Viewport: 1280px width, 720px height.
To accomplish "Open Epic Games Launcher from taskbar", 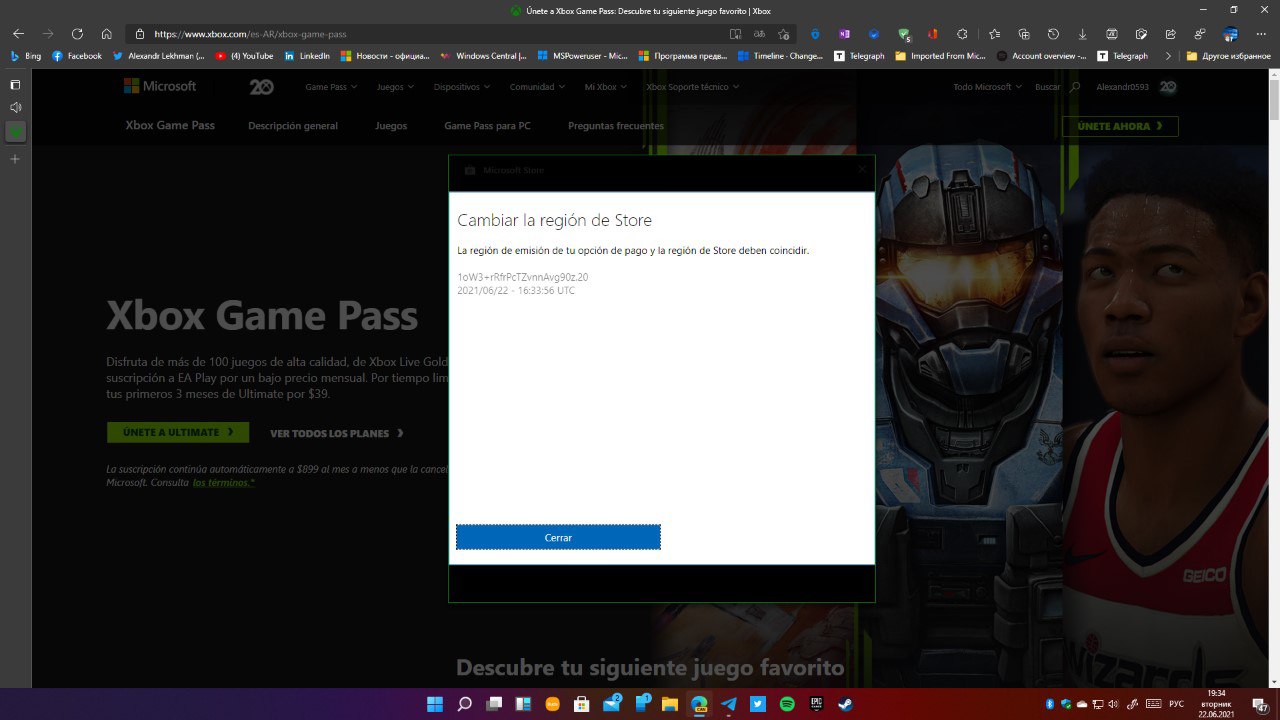I will tap(816, 704).
